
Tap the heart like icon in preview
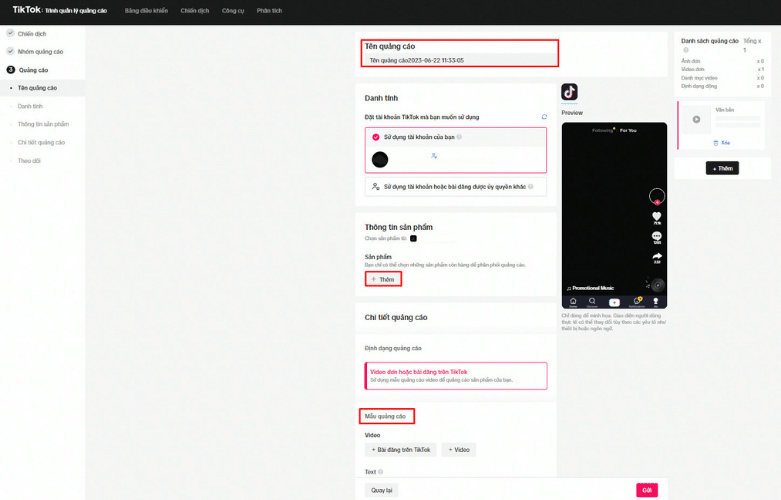(x=656, y=216)
